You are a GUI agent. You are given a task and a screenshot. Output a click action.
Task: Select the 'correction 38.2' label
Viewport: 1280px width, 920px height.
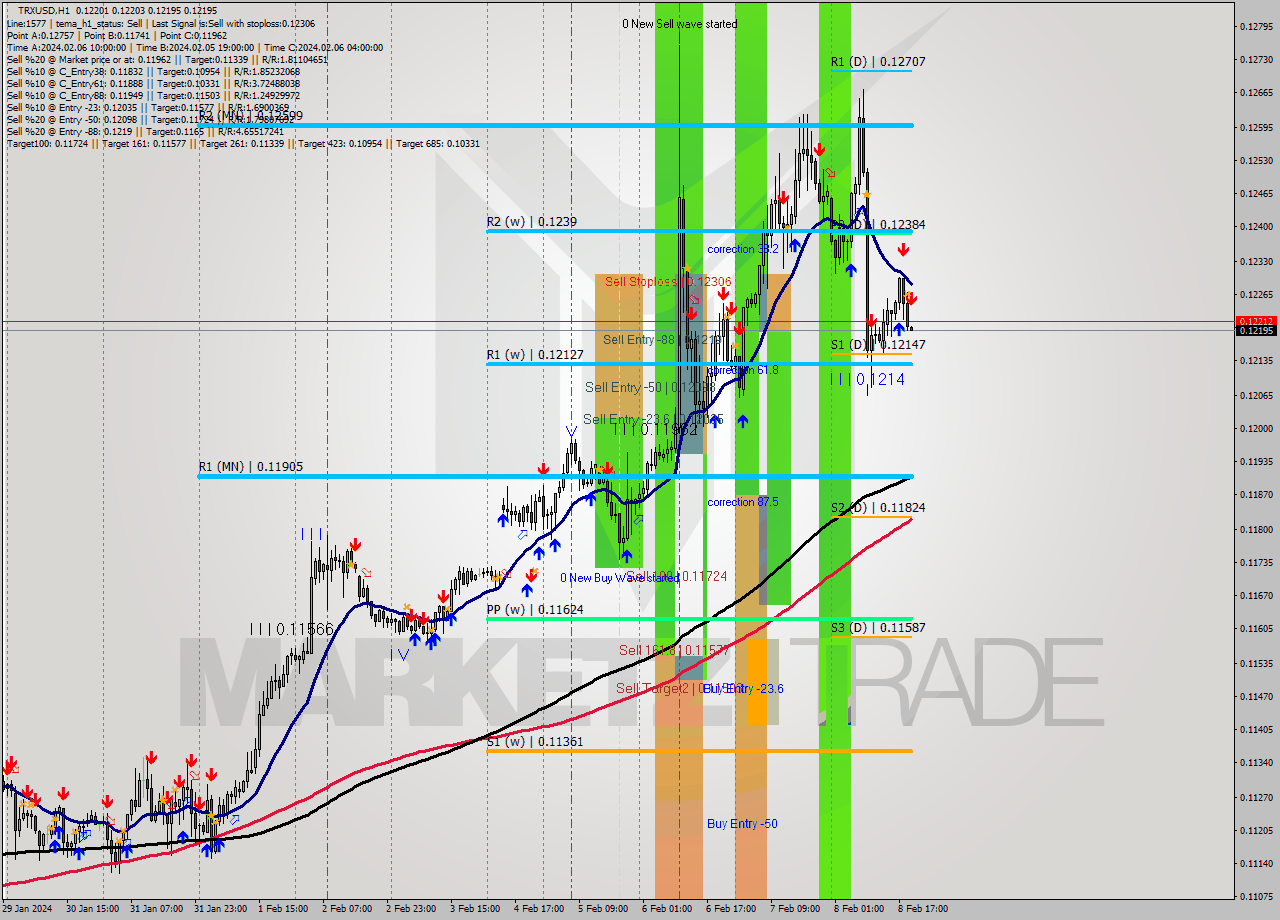coord(742,249)
